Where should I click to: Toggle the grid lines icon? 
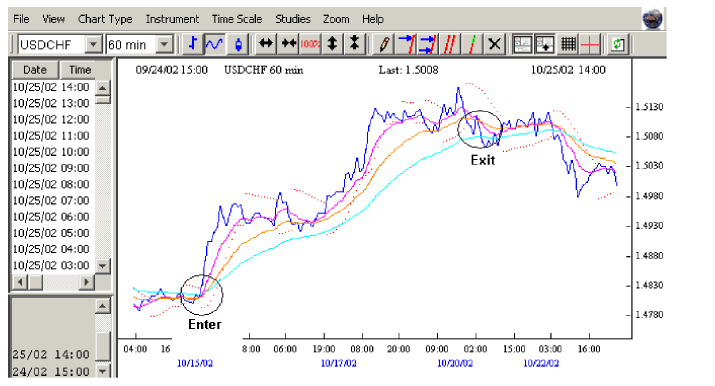pyautogui.click(x=568, y=44)
